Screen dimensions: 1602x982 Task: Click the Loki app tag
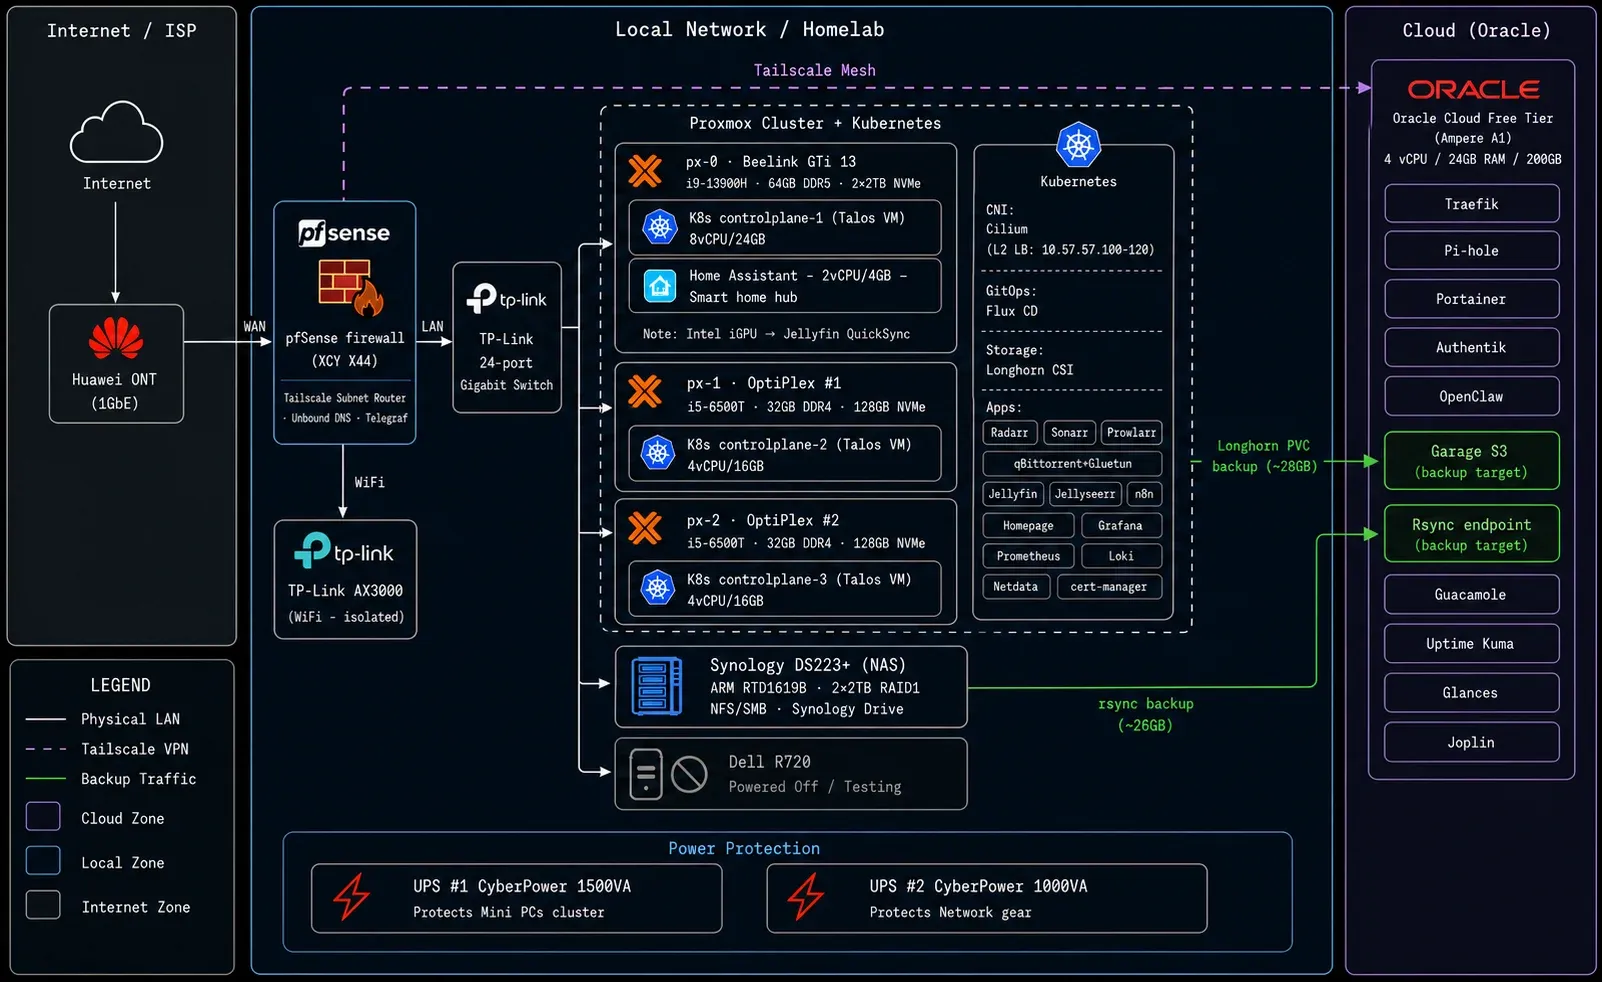tap(1121, 556)
